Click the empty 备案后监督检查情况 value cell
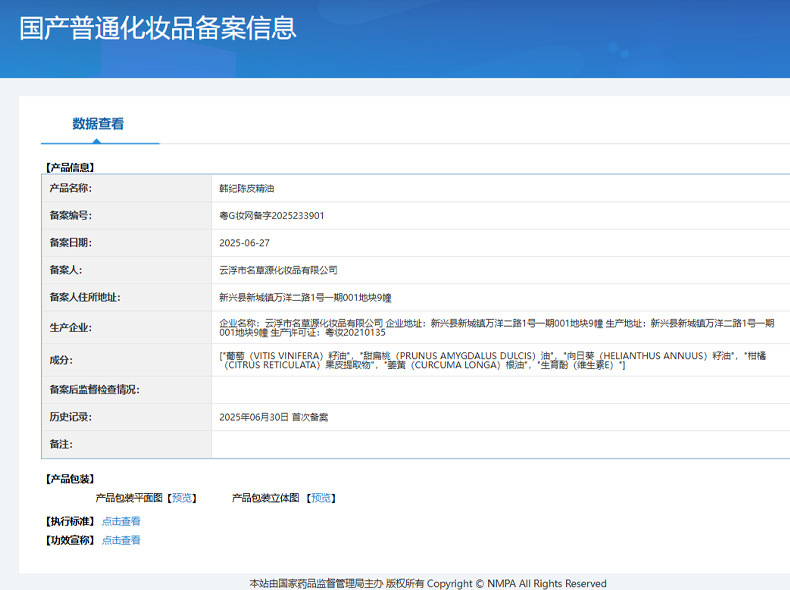This screenshot has width=790, height=590. tap(500, 389)
